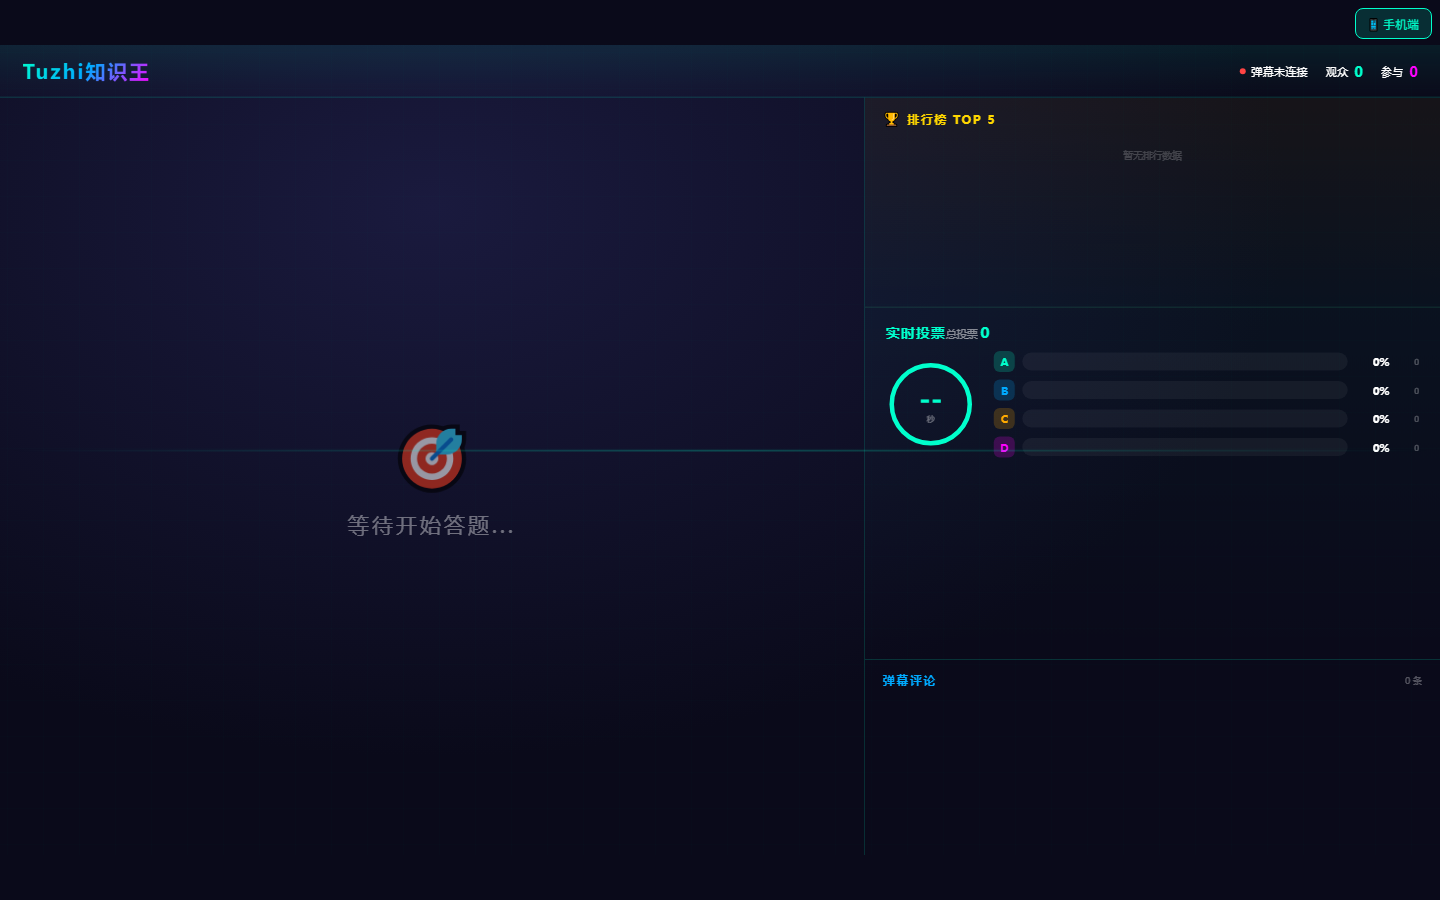Click the circular countdown timer

click(x=931, y=404)
